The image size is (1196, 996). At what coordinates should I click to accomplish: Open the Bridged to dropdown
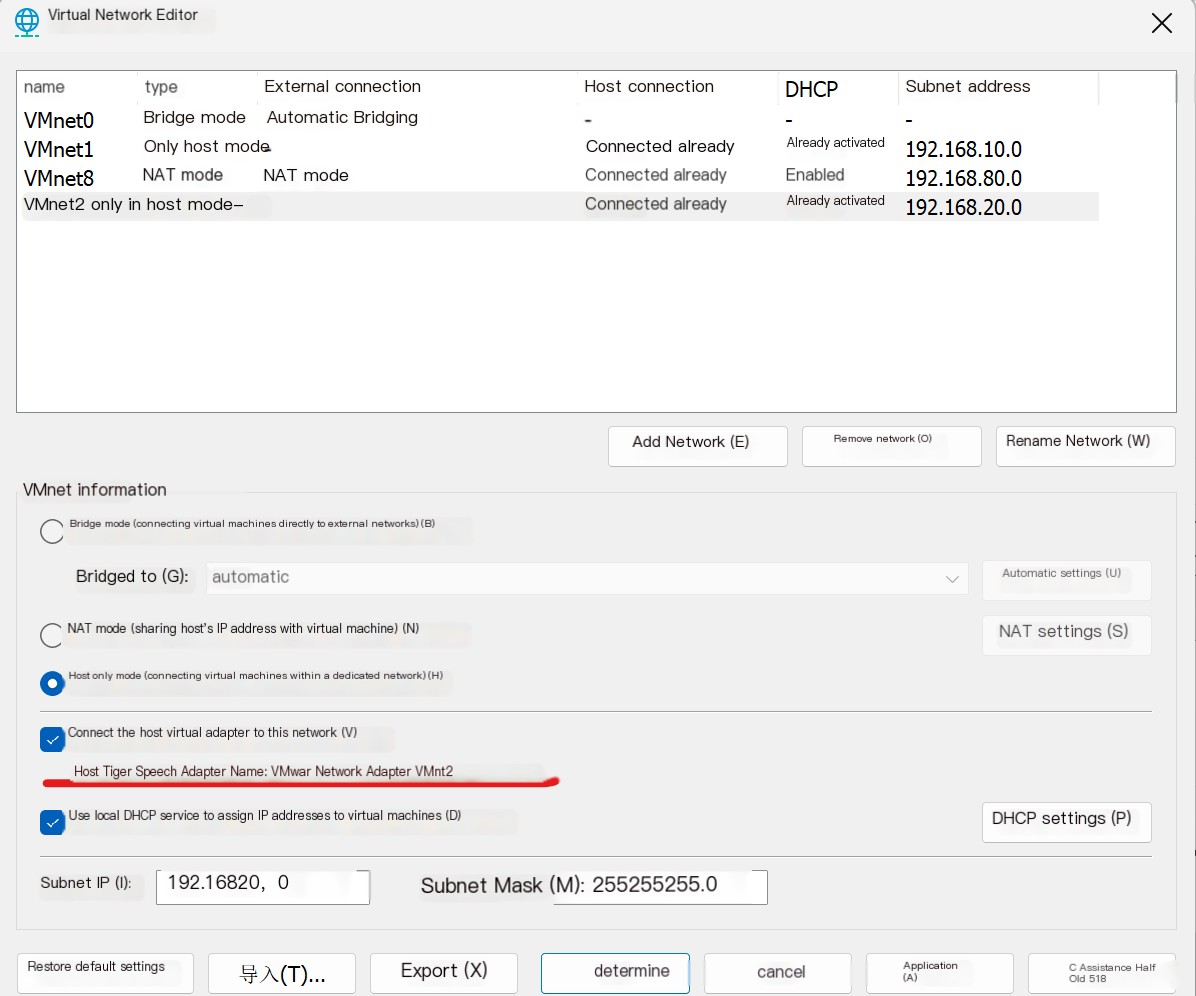pos(587,578)
